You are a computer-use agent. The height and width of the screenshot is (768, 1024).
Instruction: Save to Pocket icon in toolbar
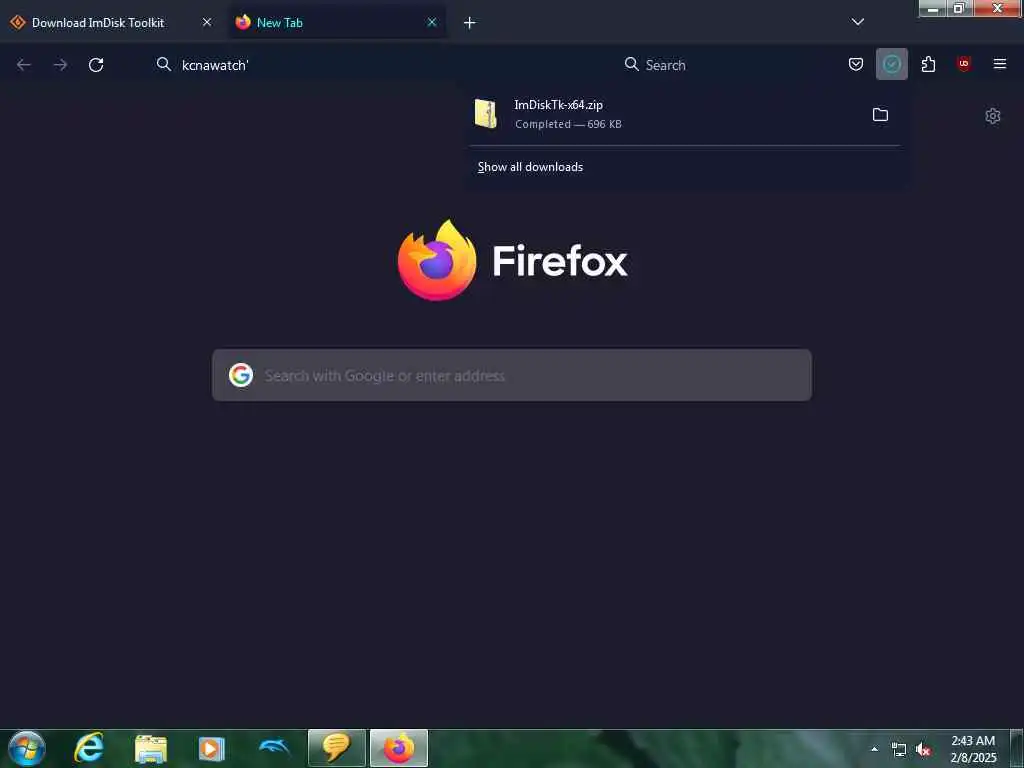[856, 64]
